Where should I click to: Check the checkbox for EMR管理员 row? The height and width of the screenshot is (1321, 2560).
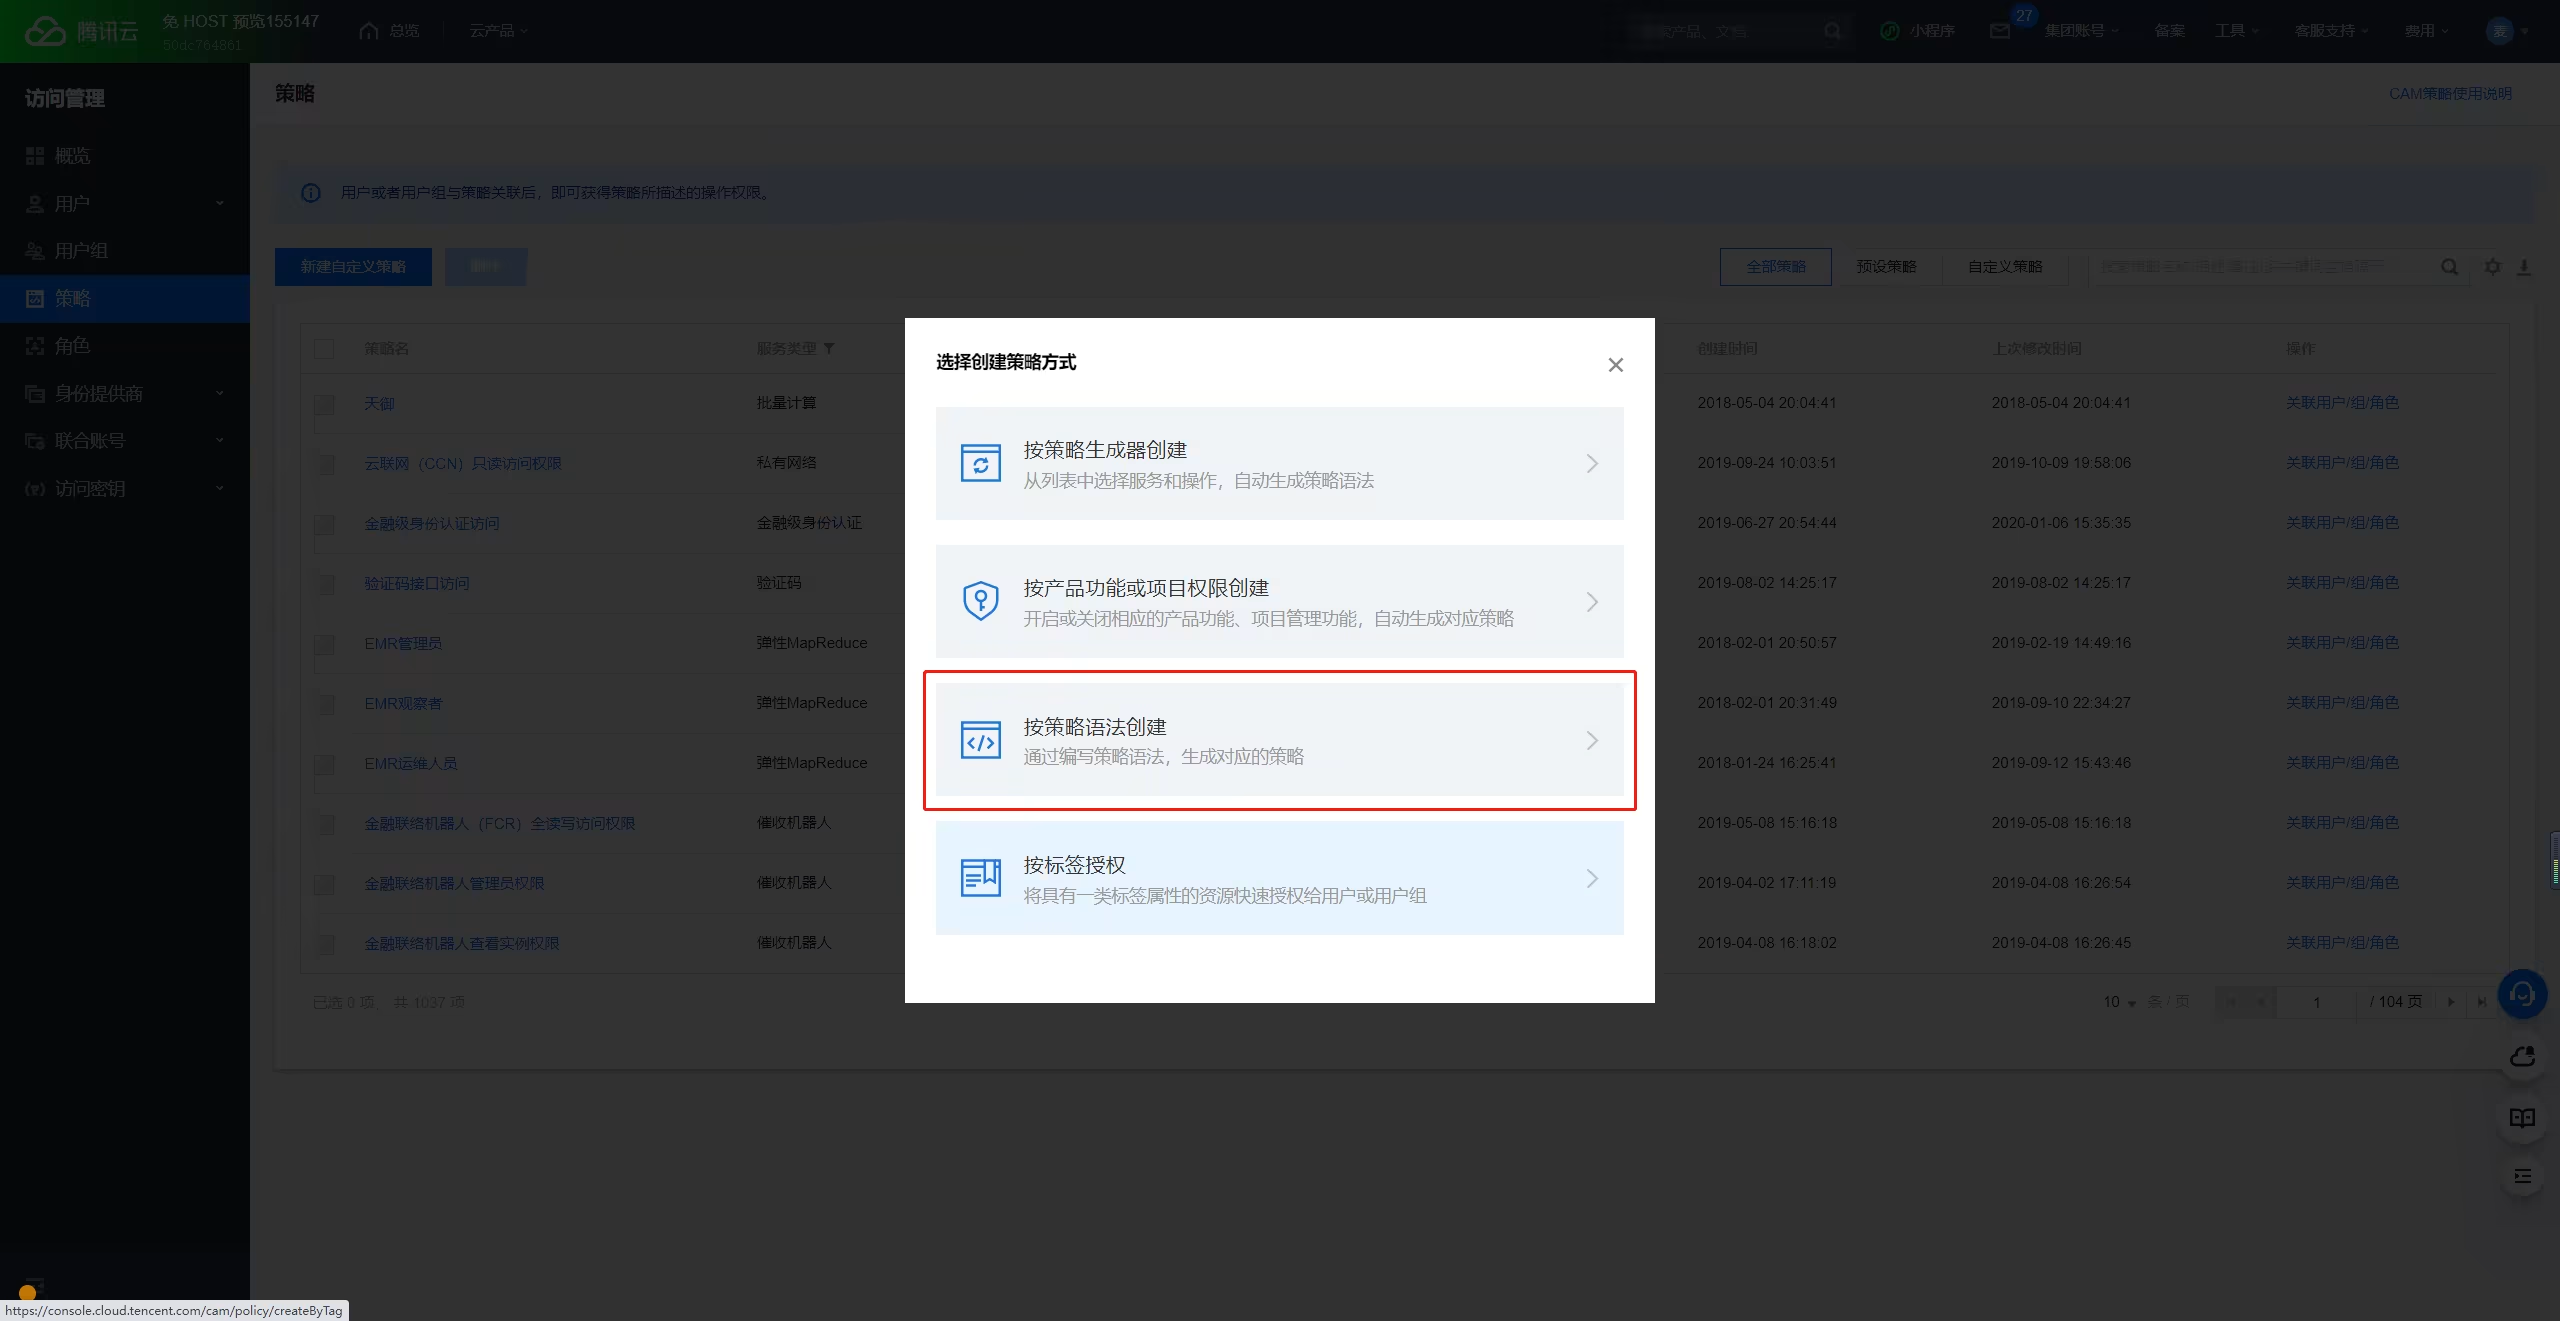(324, 644)
